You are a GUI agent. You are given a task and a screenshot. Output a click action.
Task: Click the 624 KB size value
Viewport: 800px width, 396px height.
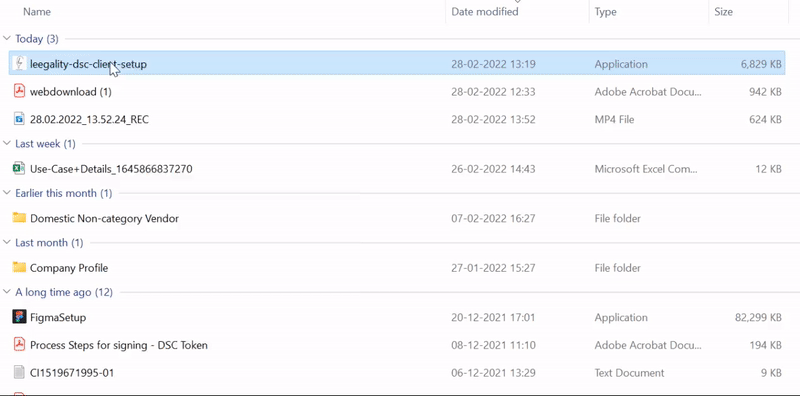tap(765, 119)
